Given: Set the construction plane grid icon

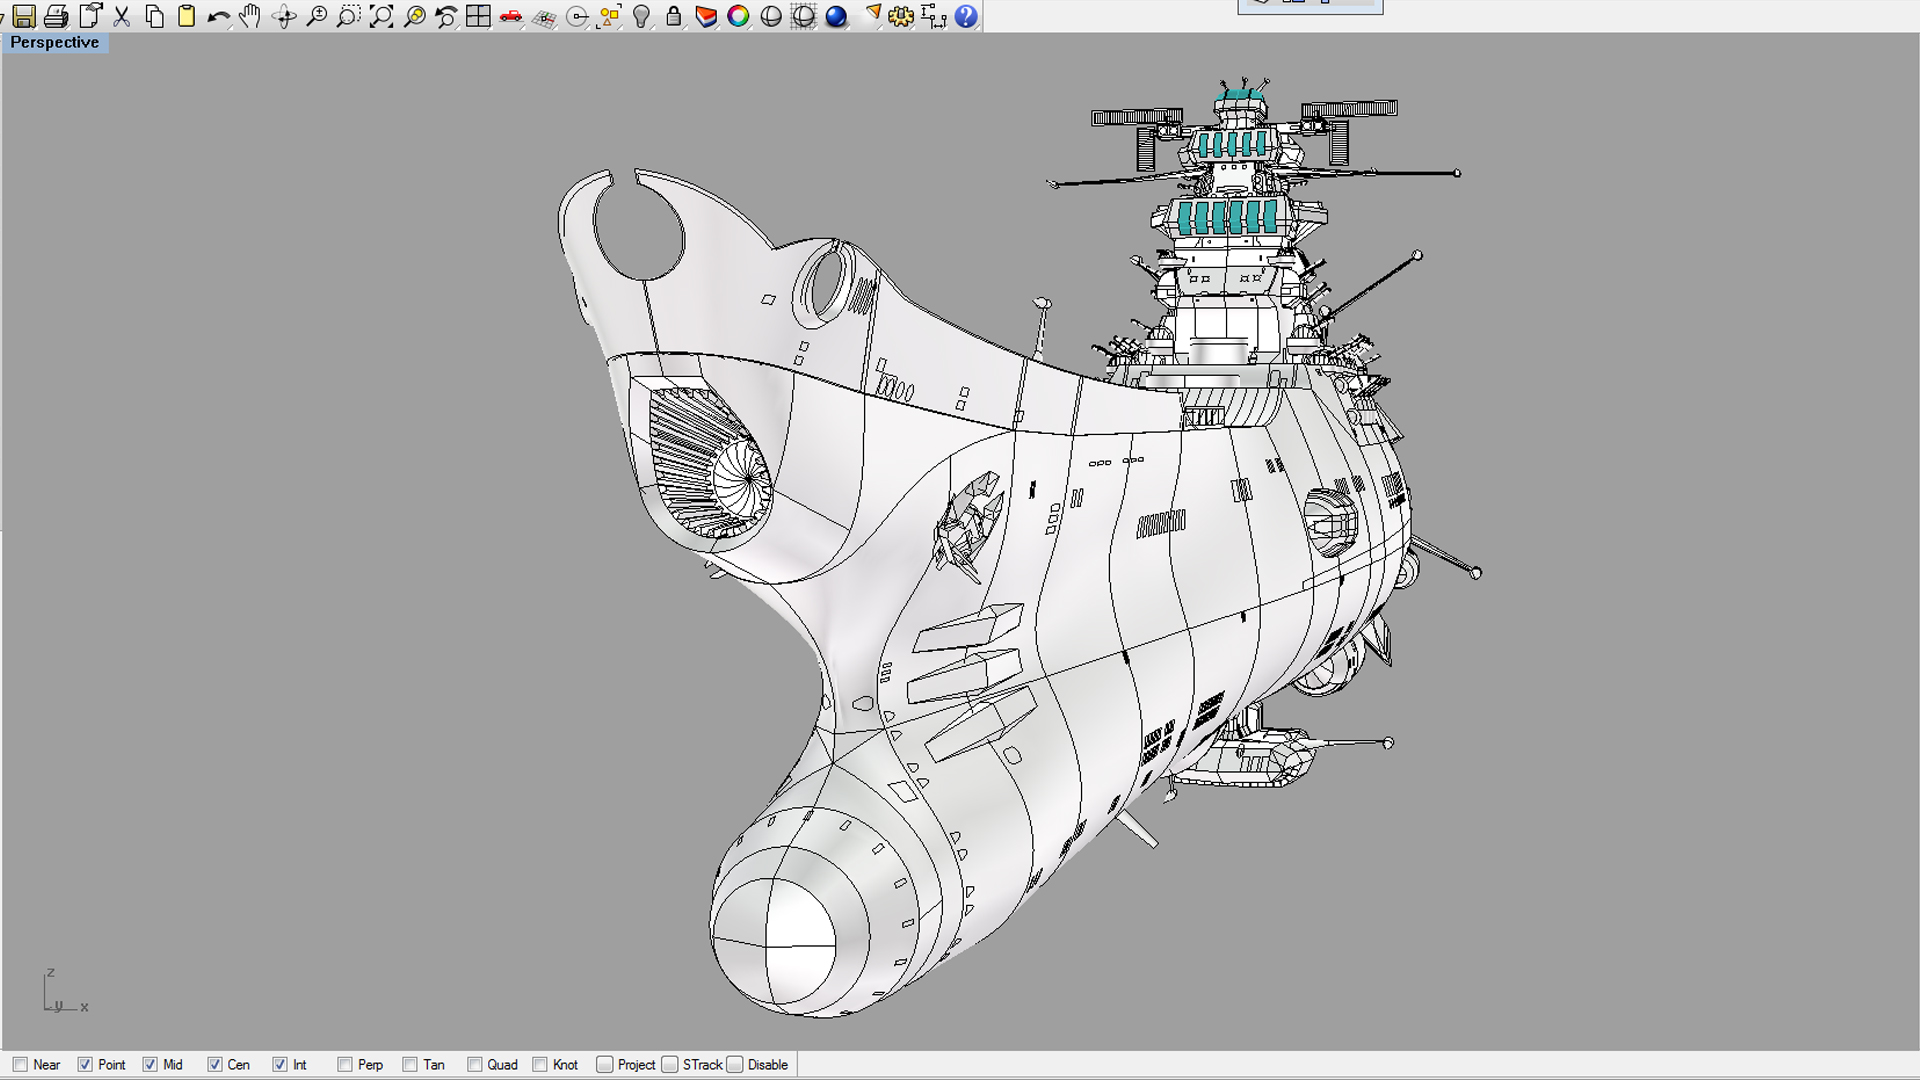Looking at the screenshot, I should [x=544, y=16].
